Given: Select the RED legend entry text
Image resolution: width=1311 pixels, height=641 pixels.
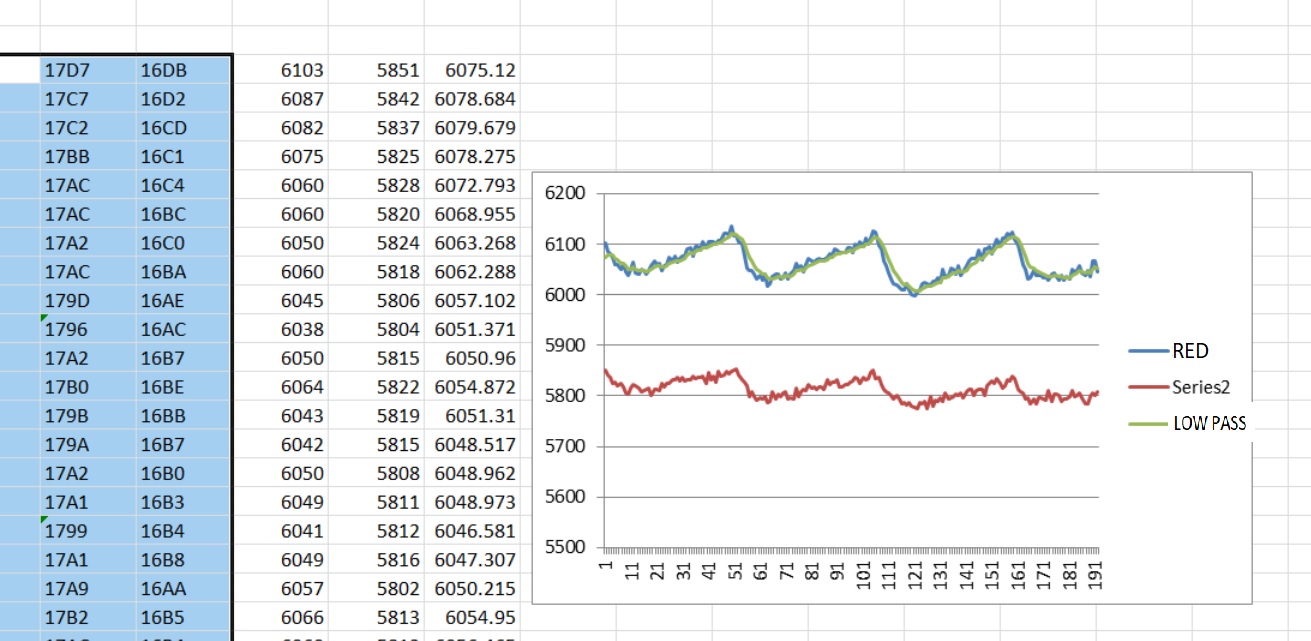Looking at the screenshot, I should coord(1190,351).
